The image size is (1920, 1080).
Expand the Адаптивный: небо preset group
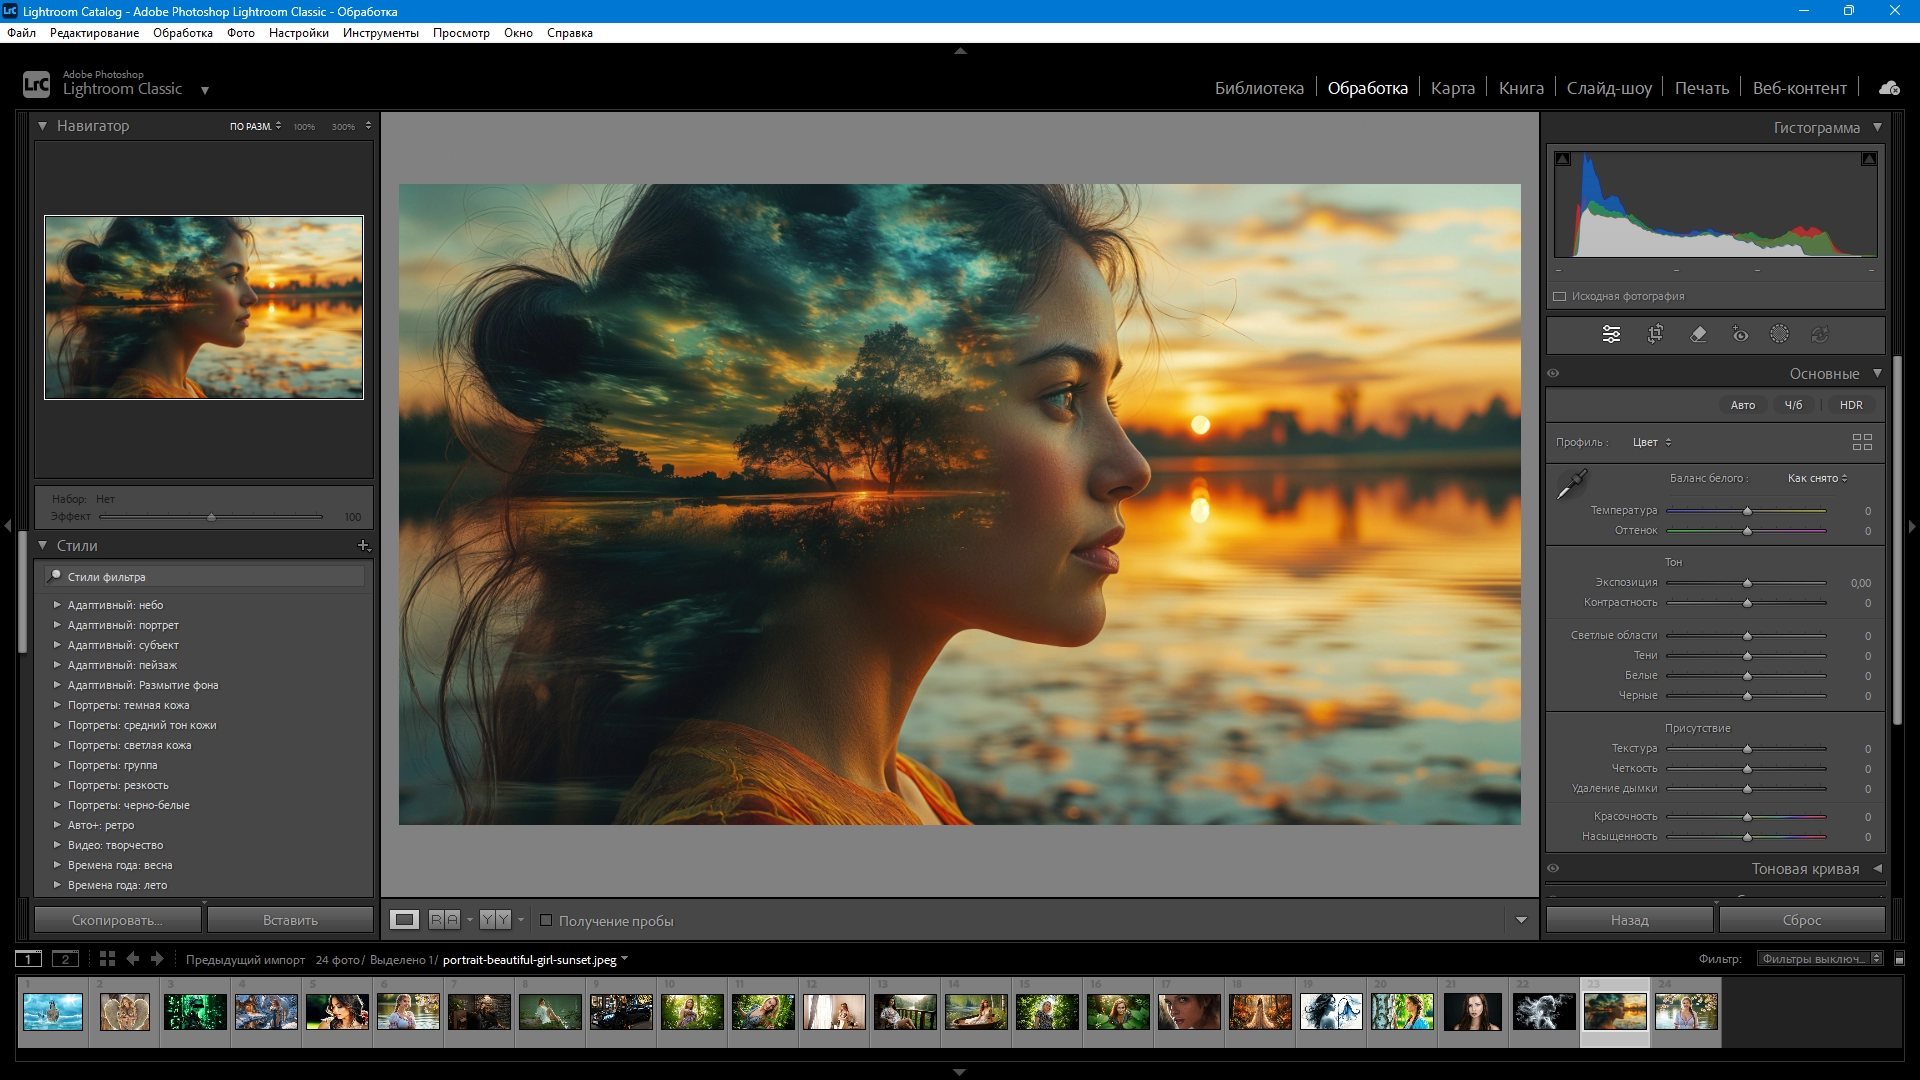coord(57,605)
